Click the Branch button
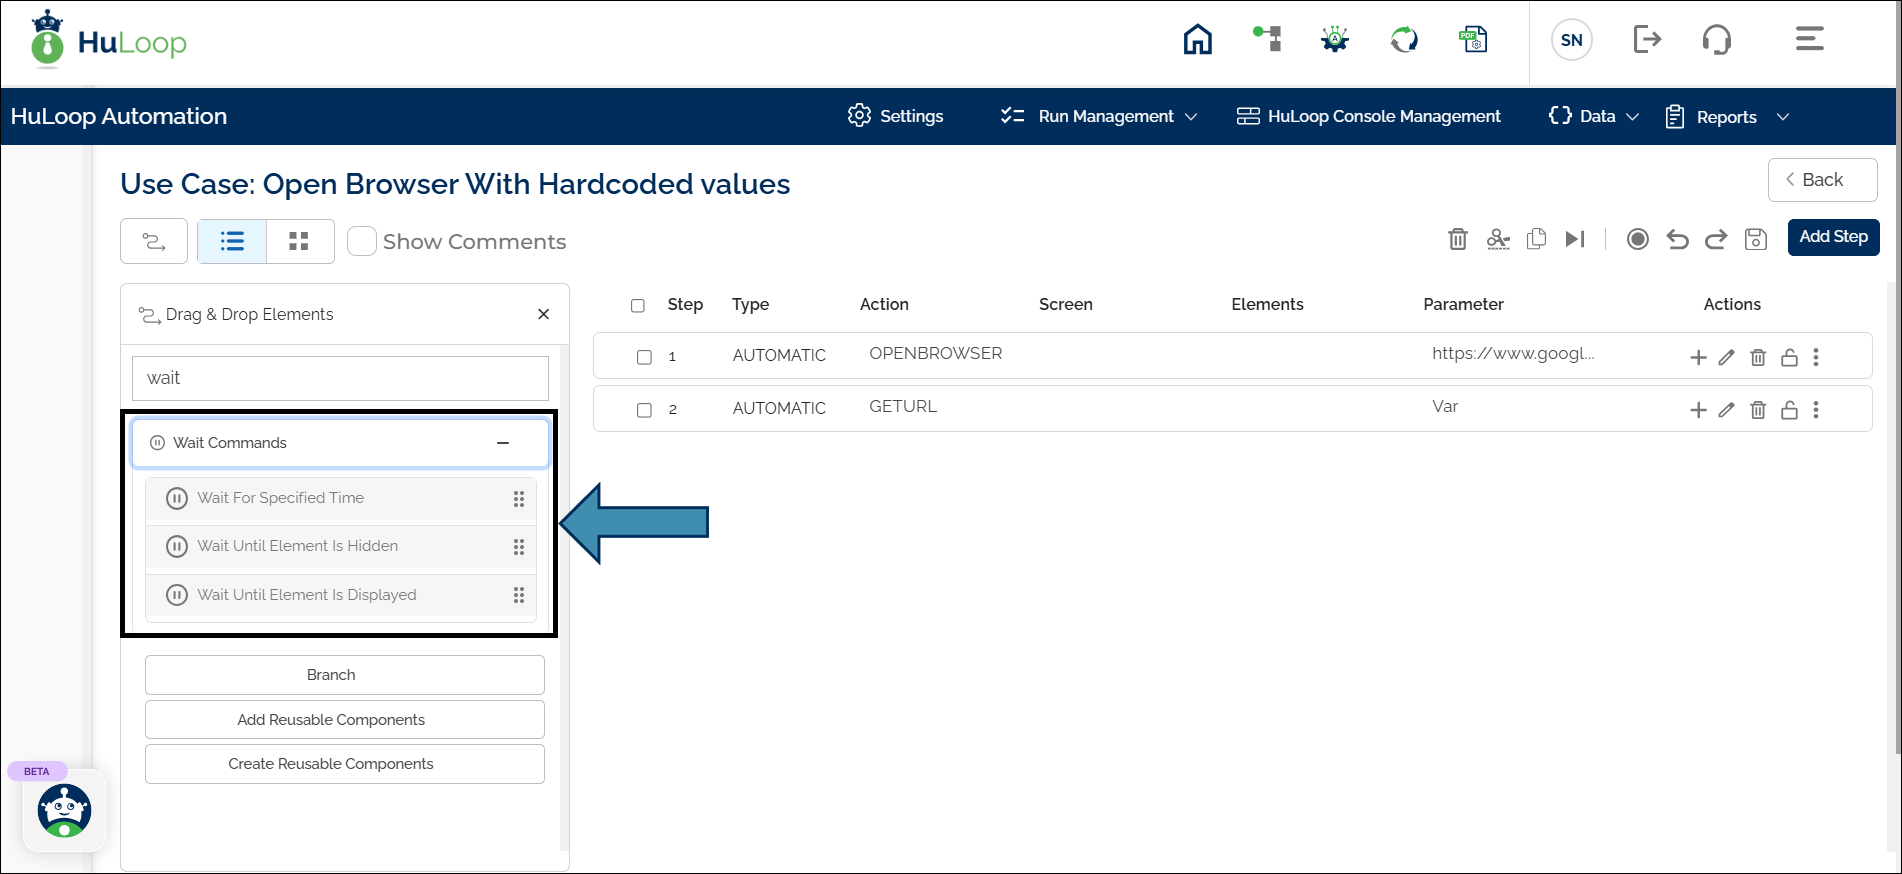This screenshot has width=1902, height=874. [x=345, y=675]
